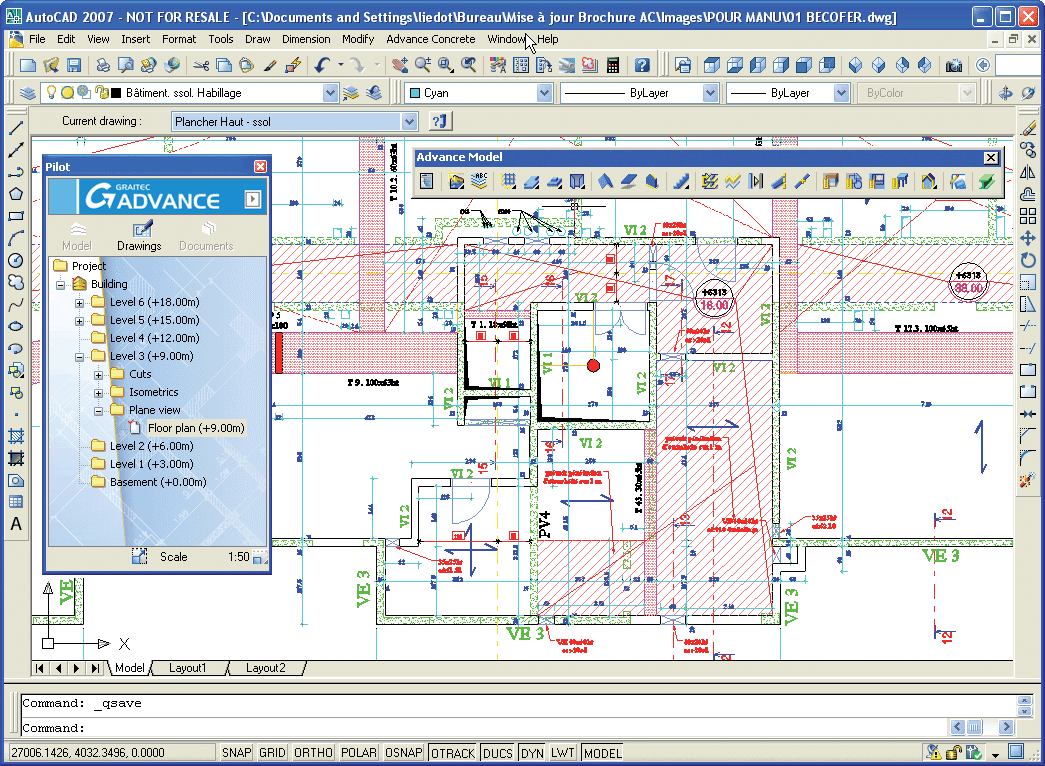Viewport: 1045px width, 766px height.
Task: Click the arrow button on Graitec Advance banner
Action: [x=253, y=199]
